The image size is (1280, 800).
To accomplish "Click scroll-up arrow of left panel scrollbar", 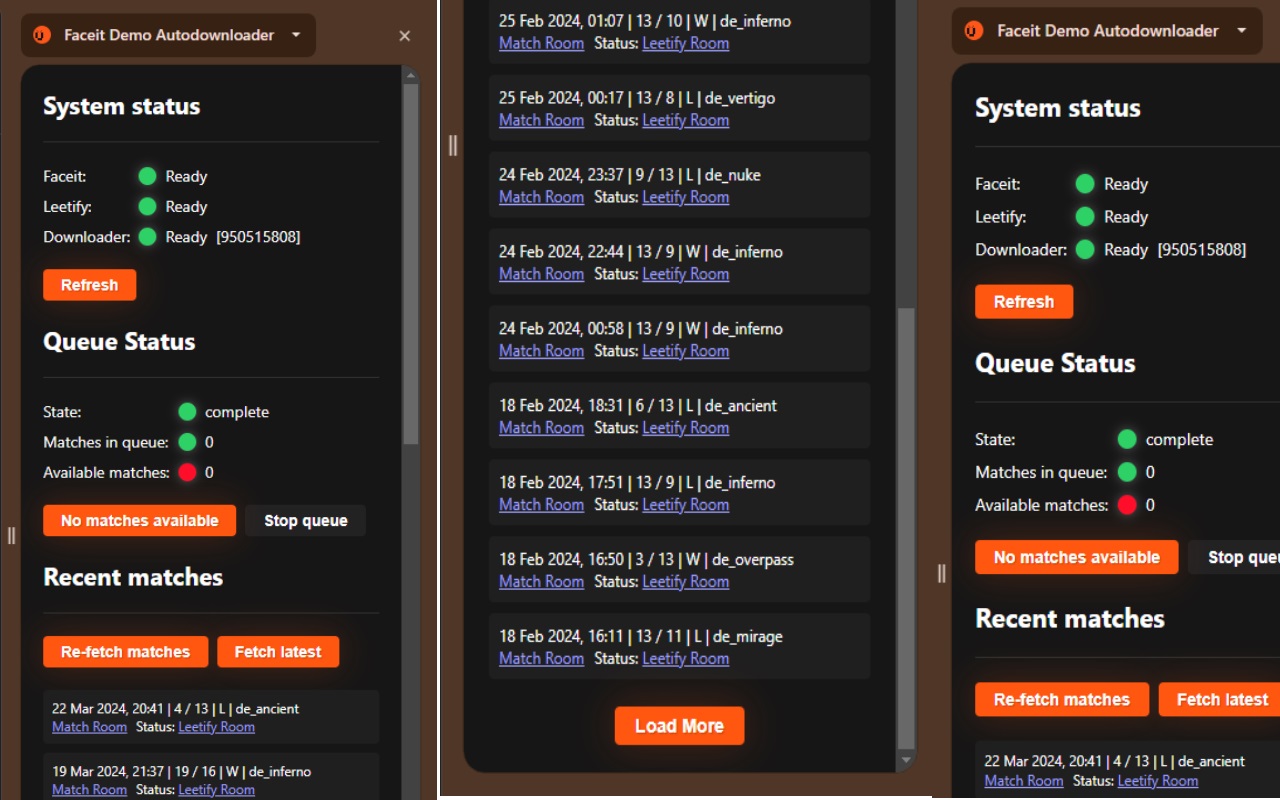I will (411, 74).
